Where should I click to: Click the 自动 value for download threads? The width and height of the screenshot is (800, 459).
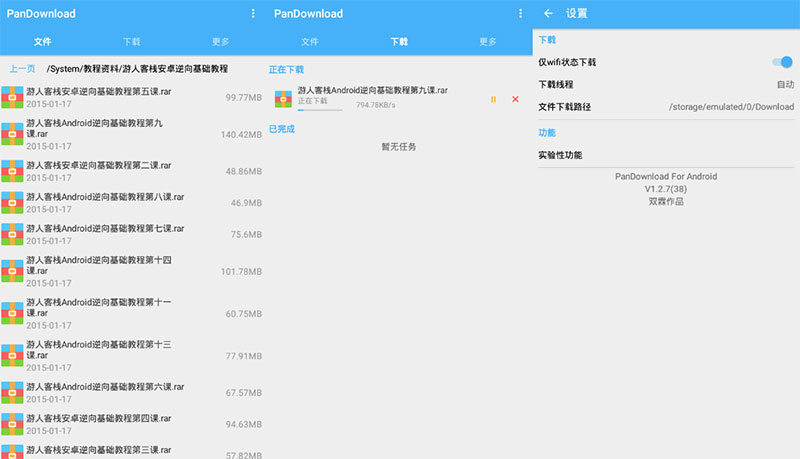pos(785,85)
